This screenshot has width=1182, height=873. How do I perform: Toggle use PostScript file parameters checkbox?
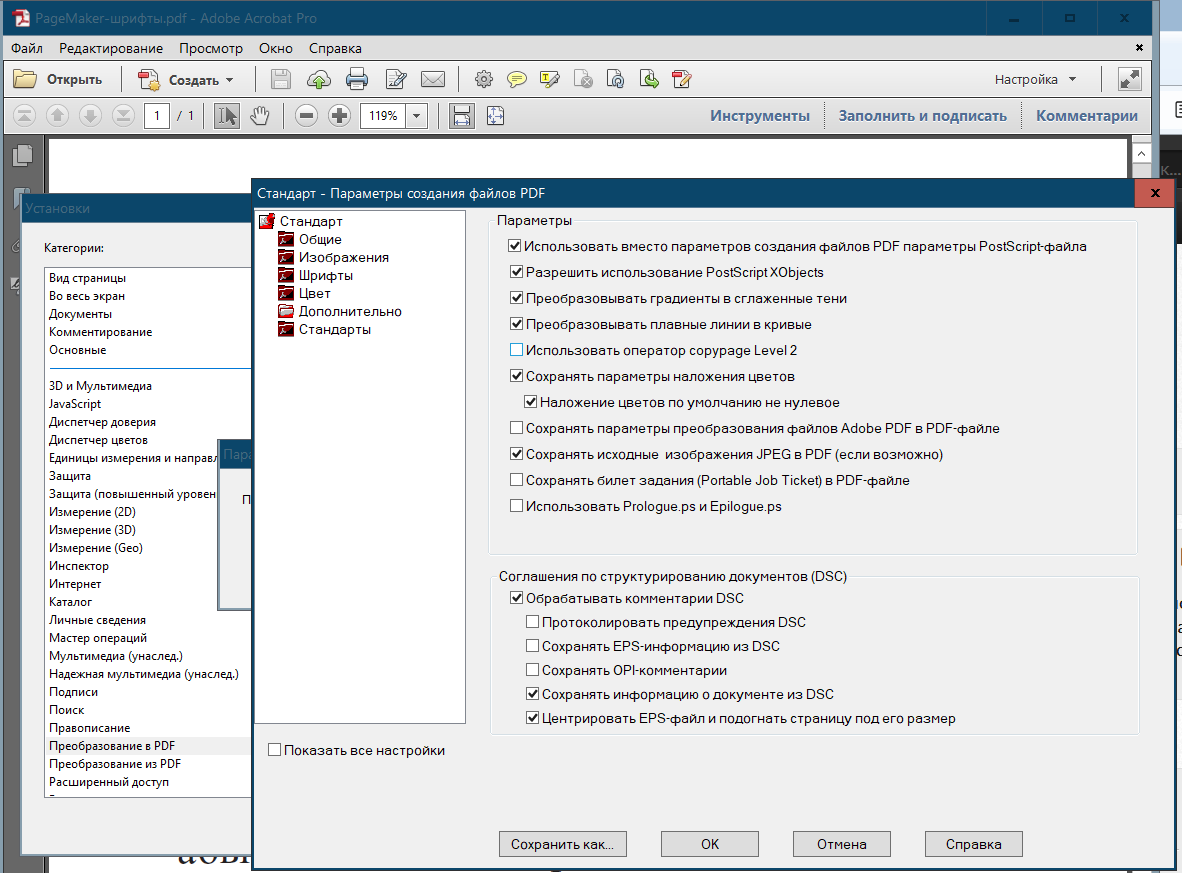tap(515, 246)
